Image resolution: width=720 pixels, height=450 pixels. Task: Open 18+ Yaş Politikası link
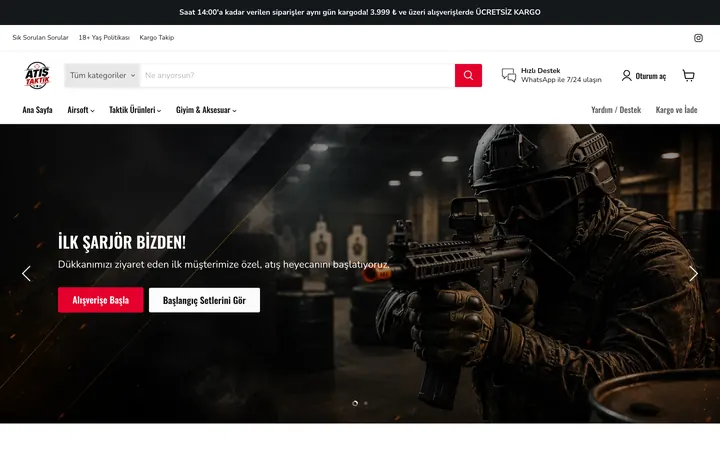tap(104, 38)
